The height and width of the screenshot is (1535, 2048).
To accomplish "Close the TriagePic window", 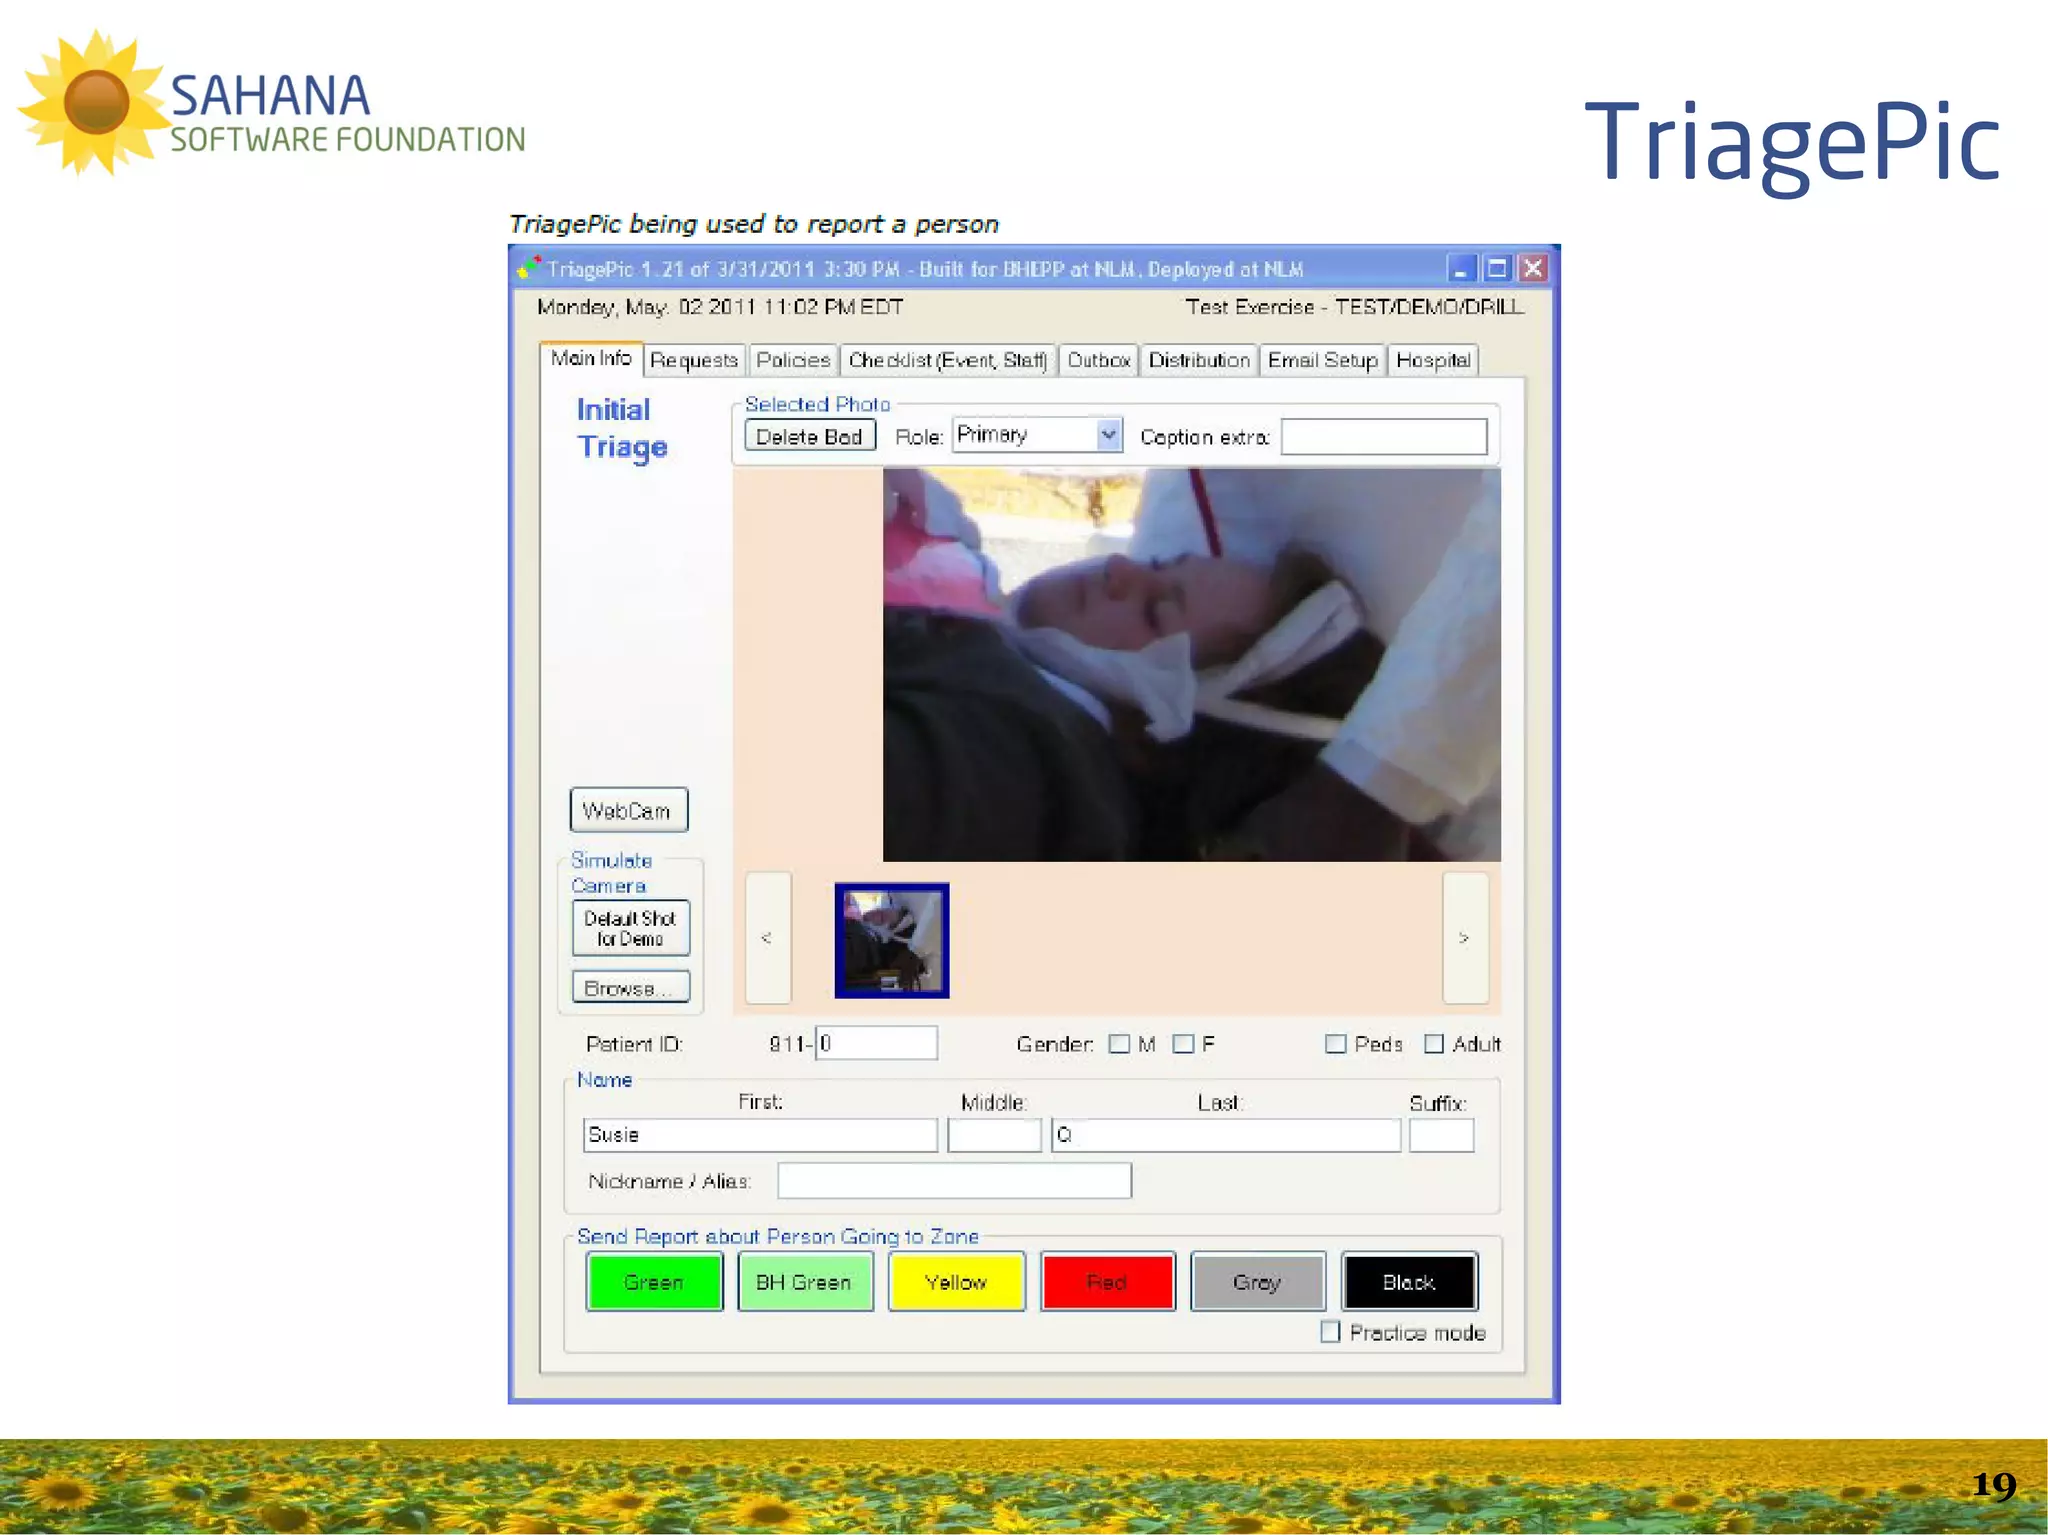I will (x=1533, y=268).
